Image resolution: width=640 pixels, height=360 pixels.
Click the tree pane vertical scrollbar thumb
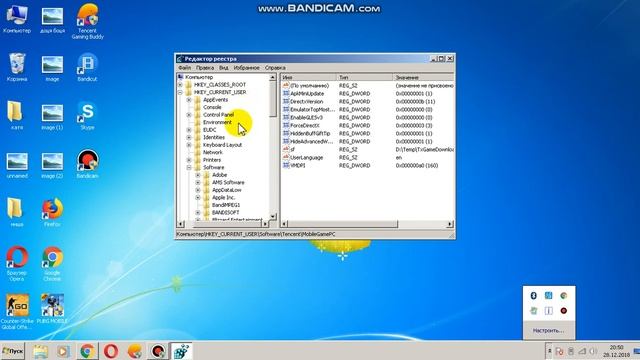click(x=273, y=98)
